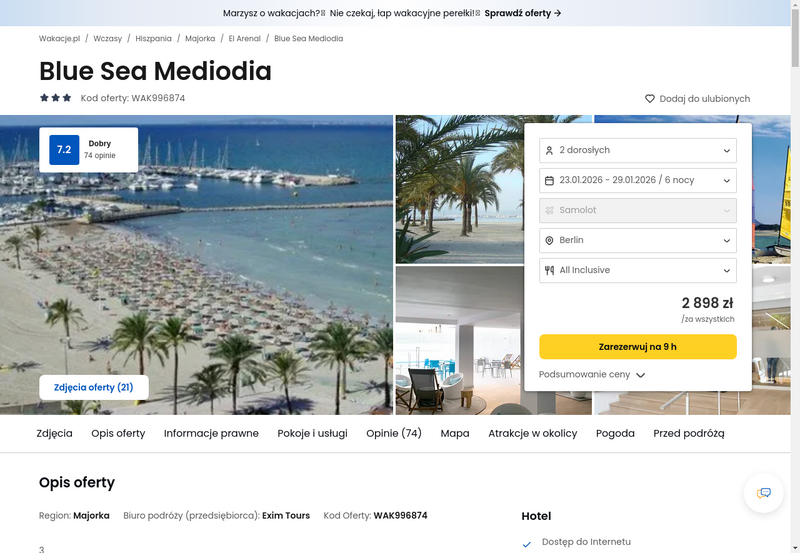
Task: Click the three-star hotel rating
Action: 55,98
